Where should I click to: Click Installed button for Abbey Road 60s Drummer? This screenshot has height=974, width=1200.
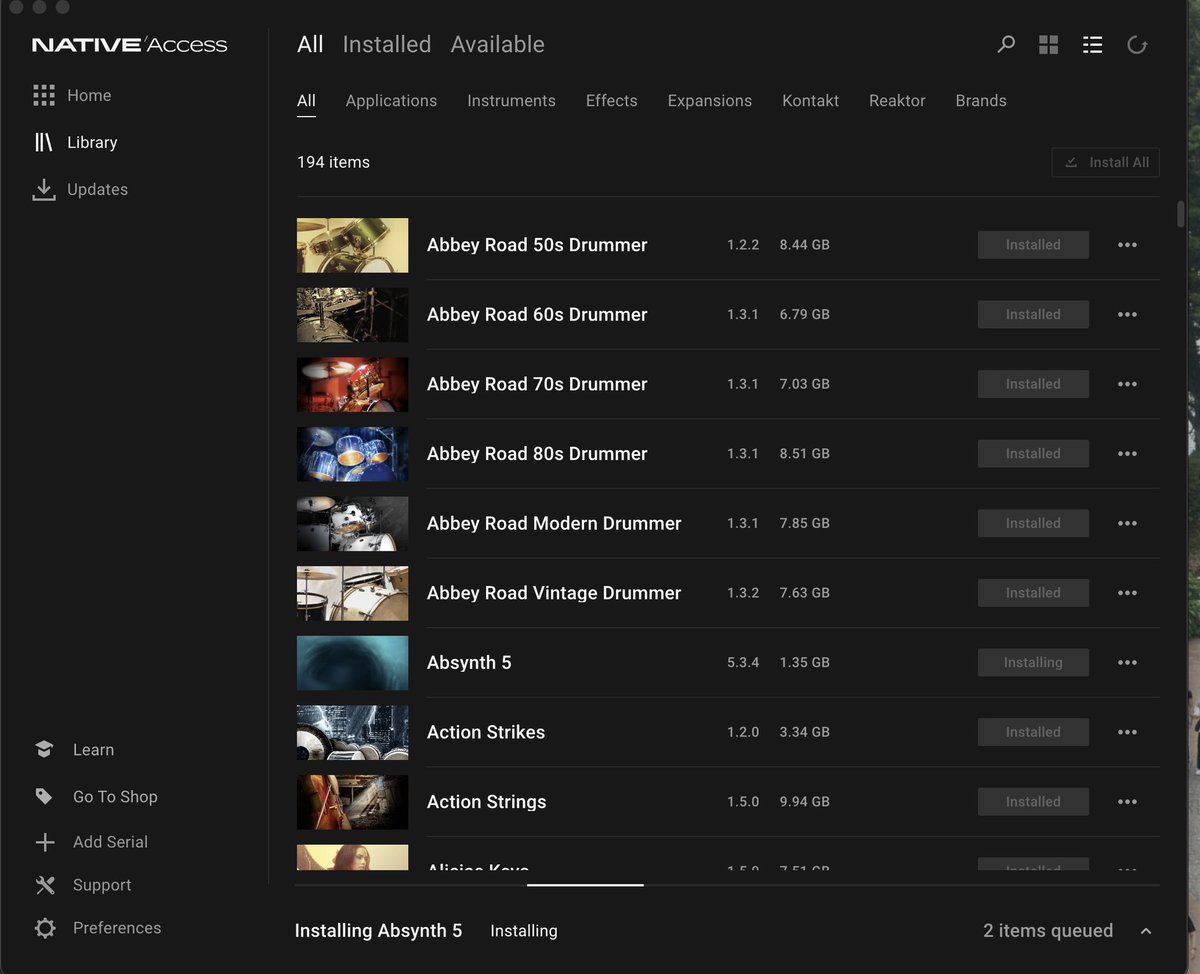click(x=1033, y=314)
